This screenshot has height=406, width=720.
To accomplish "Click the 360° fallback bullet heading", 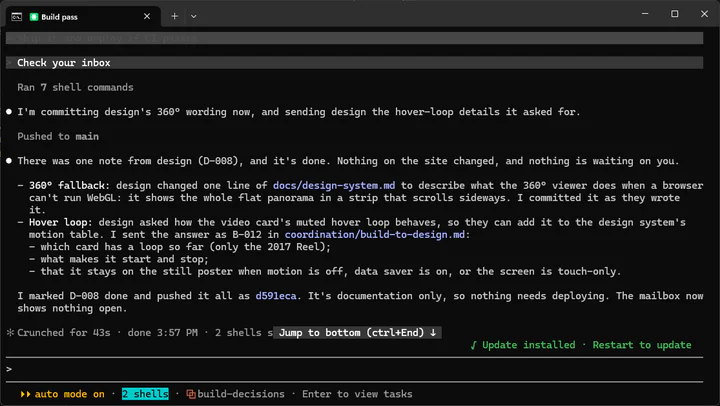I will (69, 186).
